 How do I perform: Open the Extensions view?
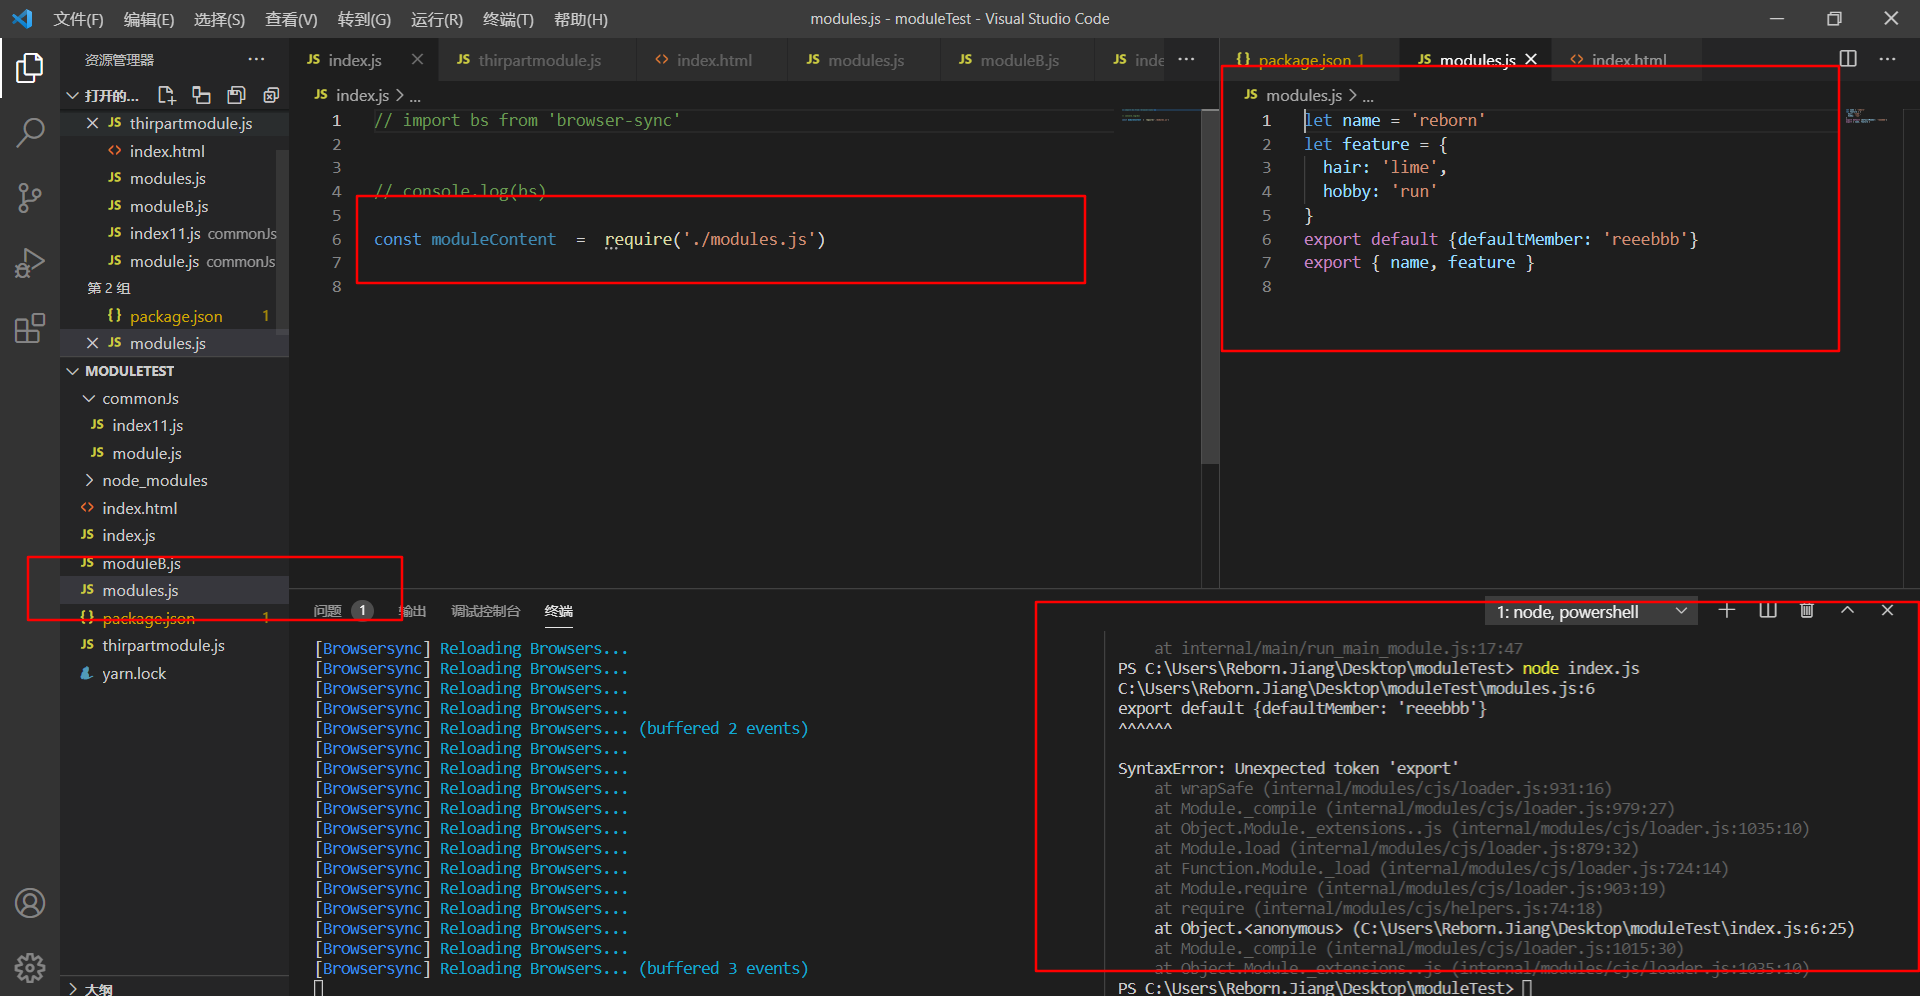pos(30,328)
